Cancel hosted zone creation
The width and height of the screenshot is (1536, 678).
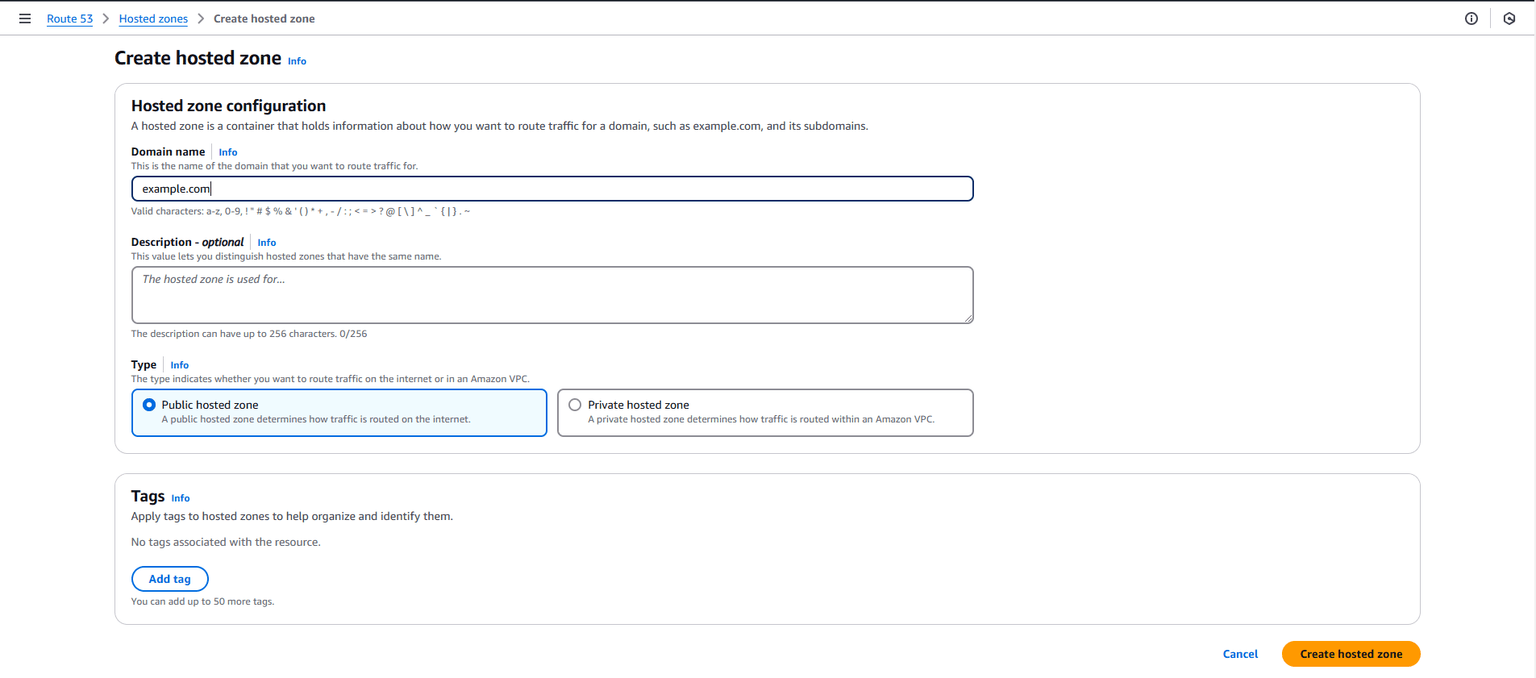1240,654
